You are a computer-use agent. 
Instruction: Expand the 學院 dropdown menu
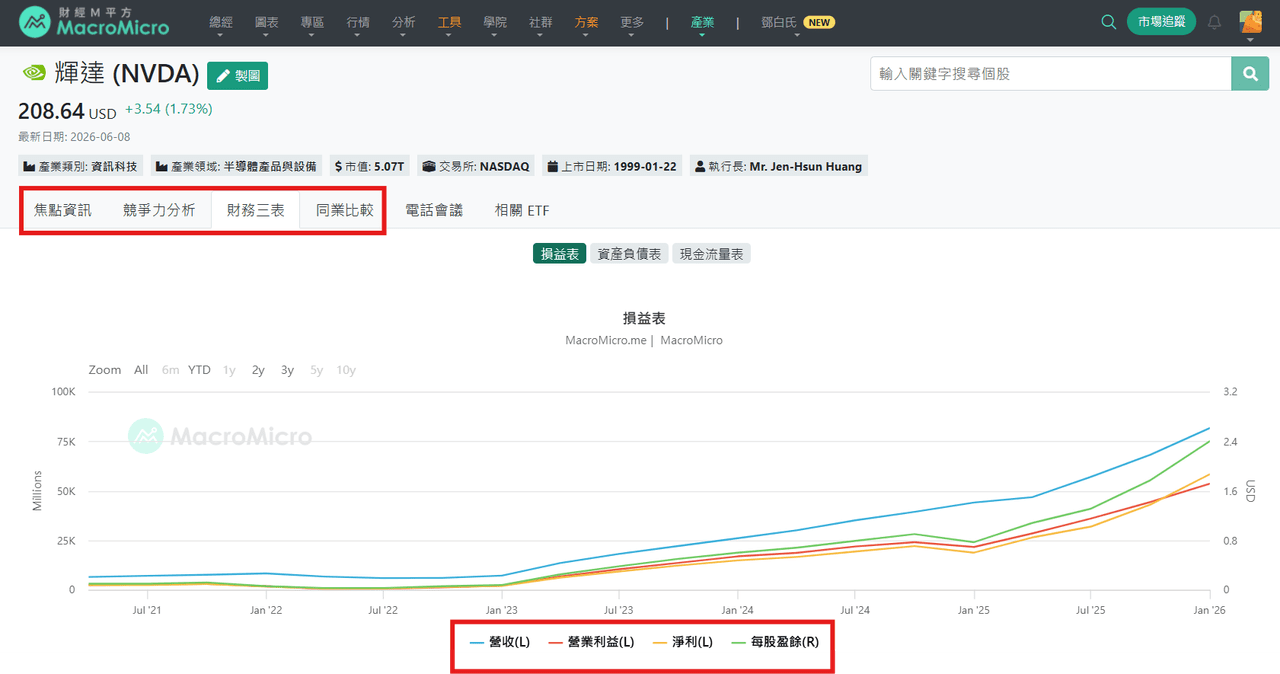[494, 22]
